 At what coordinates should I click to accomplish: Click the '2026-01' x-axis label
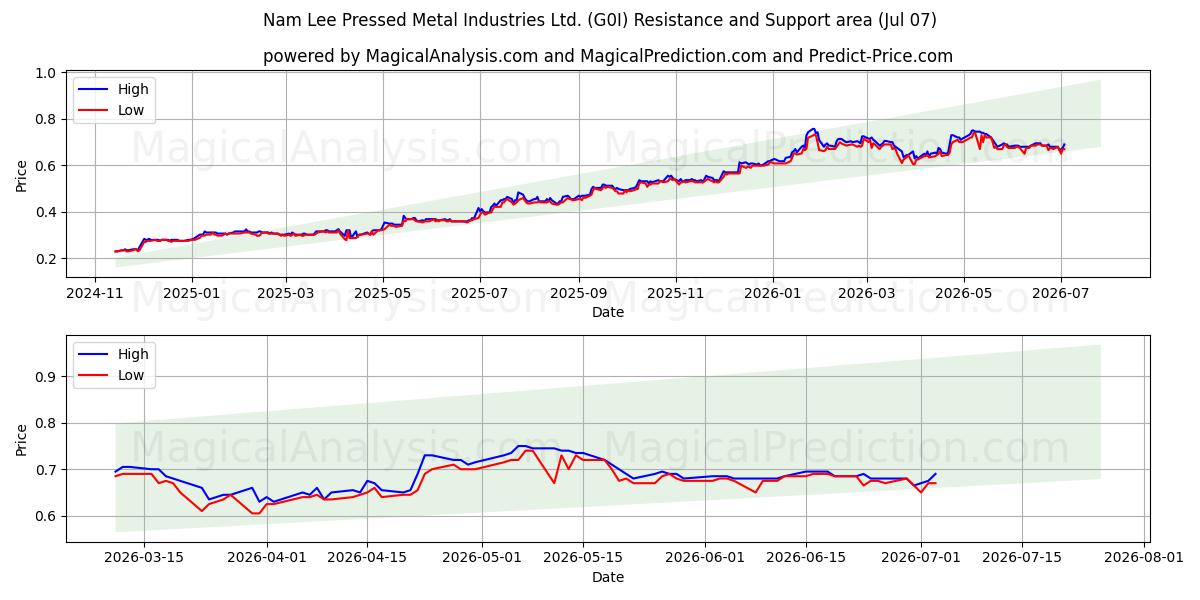[x=771, y=294]
